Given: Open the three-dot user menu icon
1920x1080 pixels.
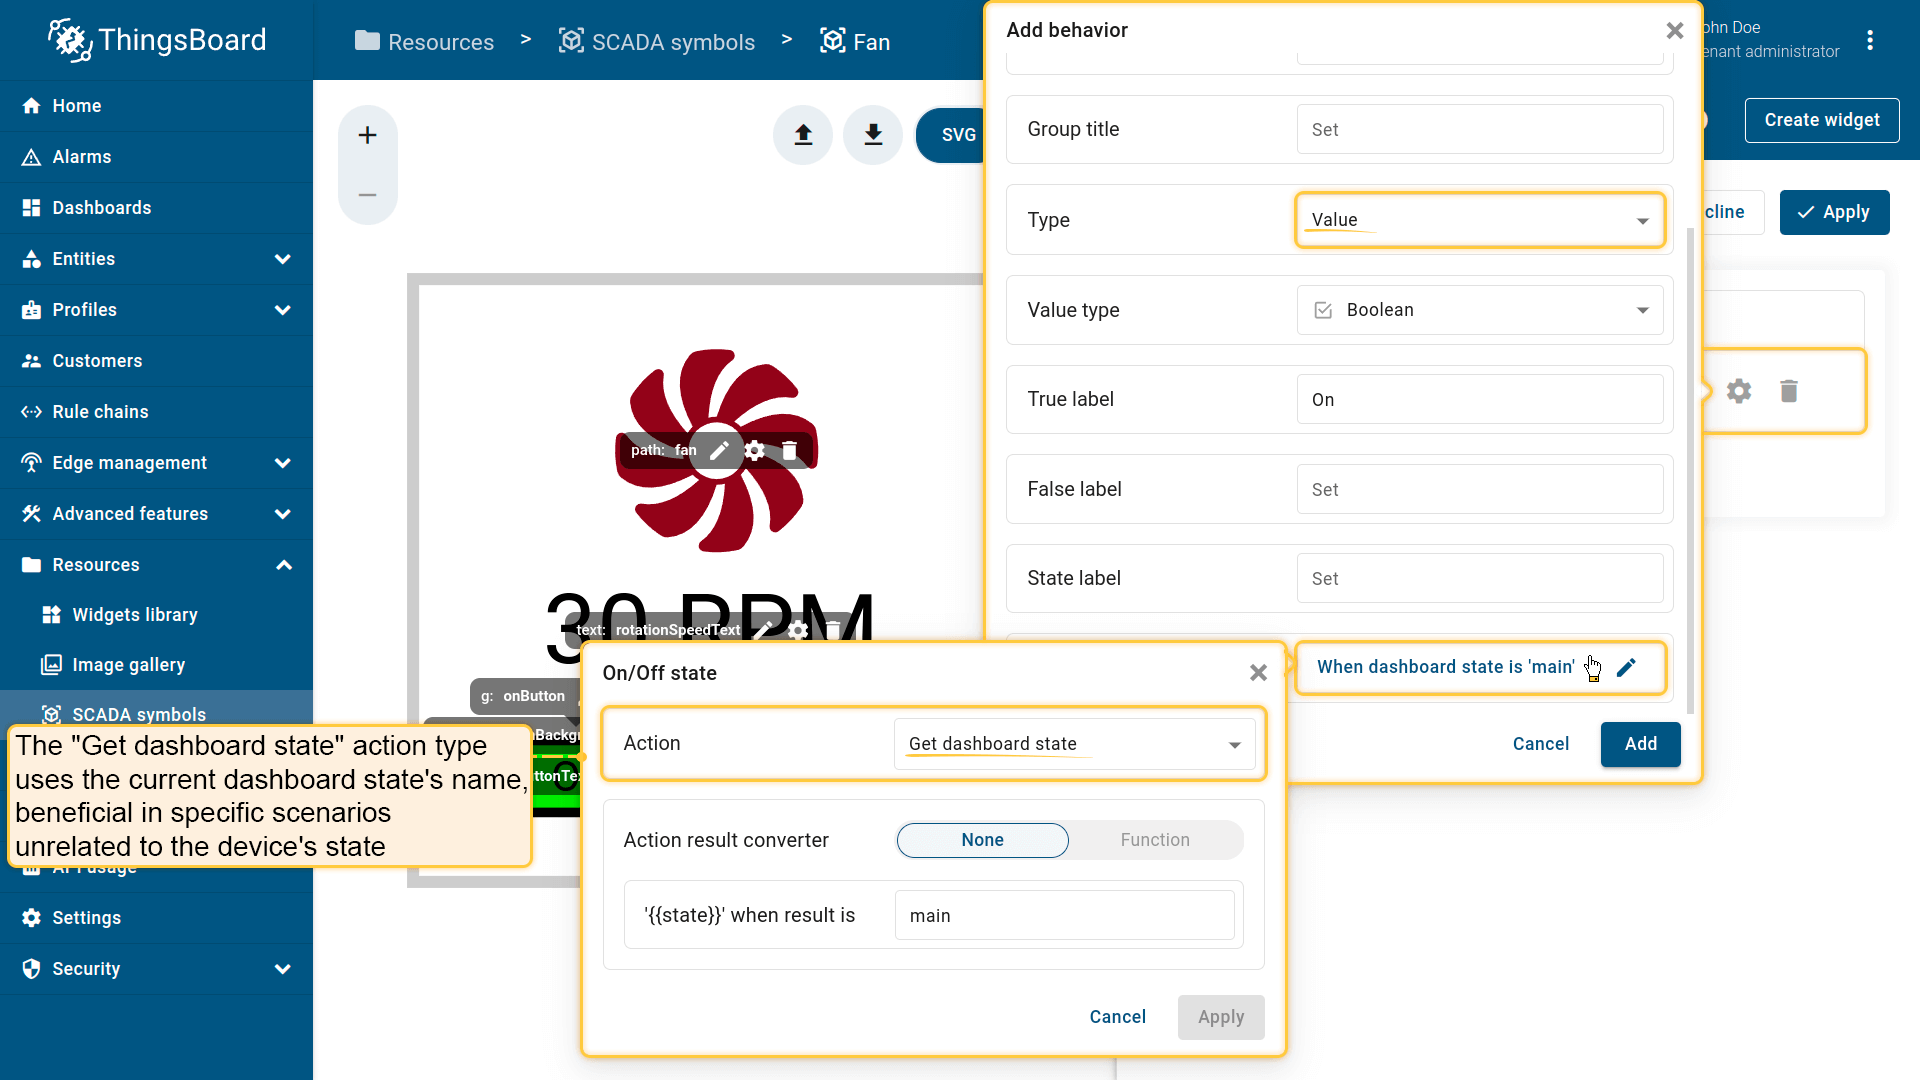Looking at the screenshot, I should [x=1869, y=40].
